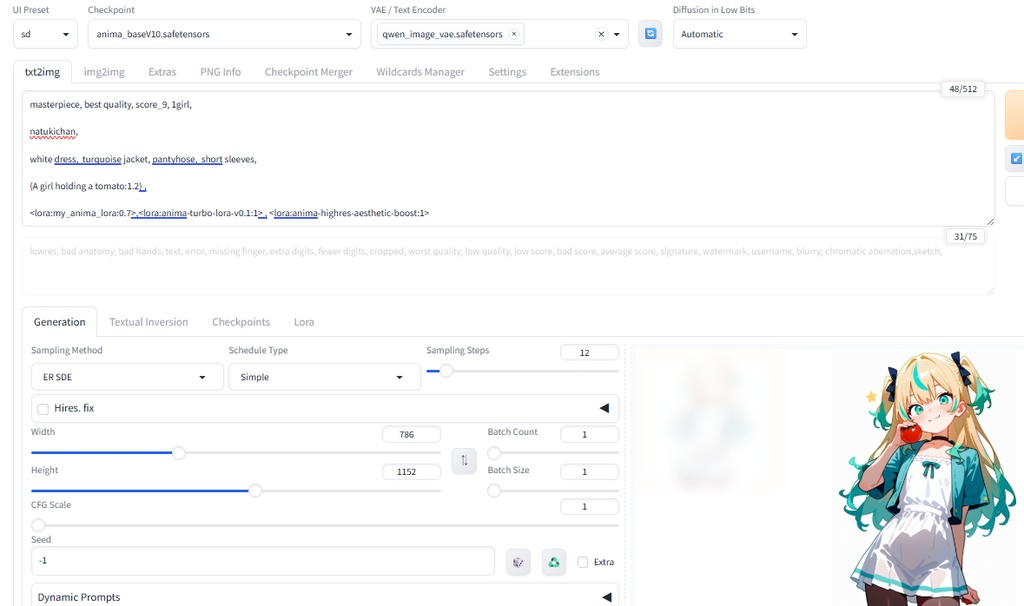The height and width of the screenshot is (606, 1024).
Task: Click the Width value field 786
Action: 411,434
